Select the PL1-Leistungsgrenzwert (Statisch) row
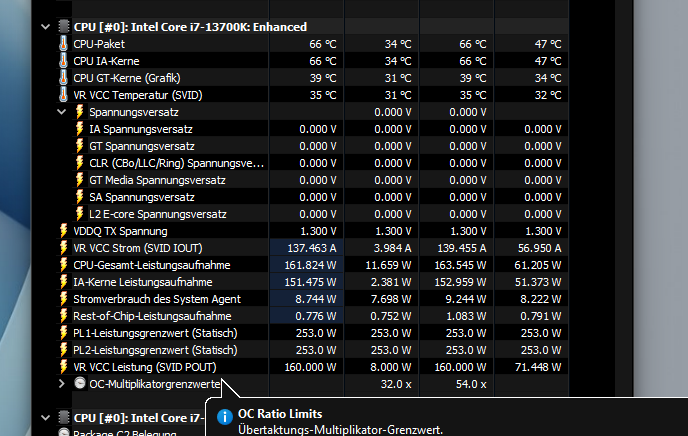Viewport: 688px width, 436px height. coord(312,333)
